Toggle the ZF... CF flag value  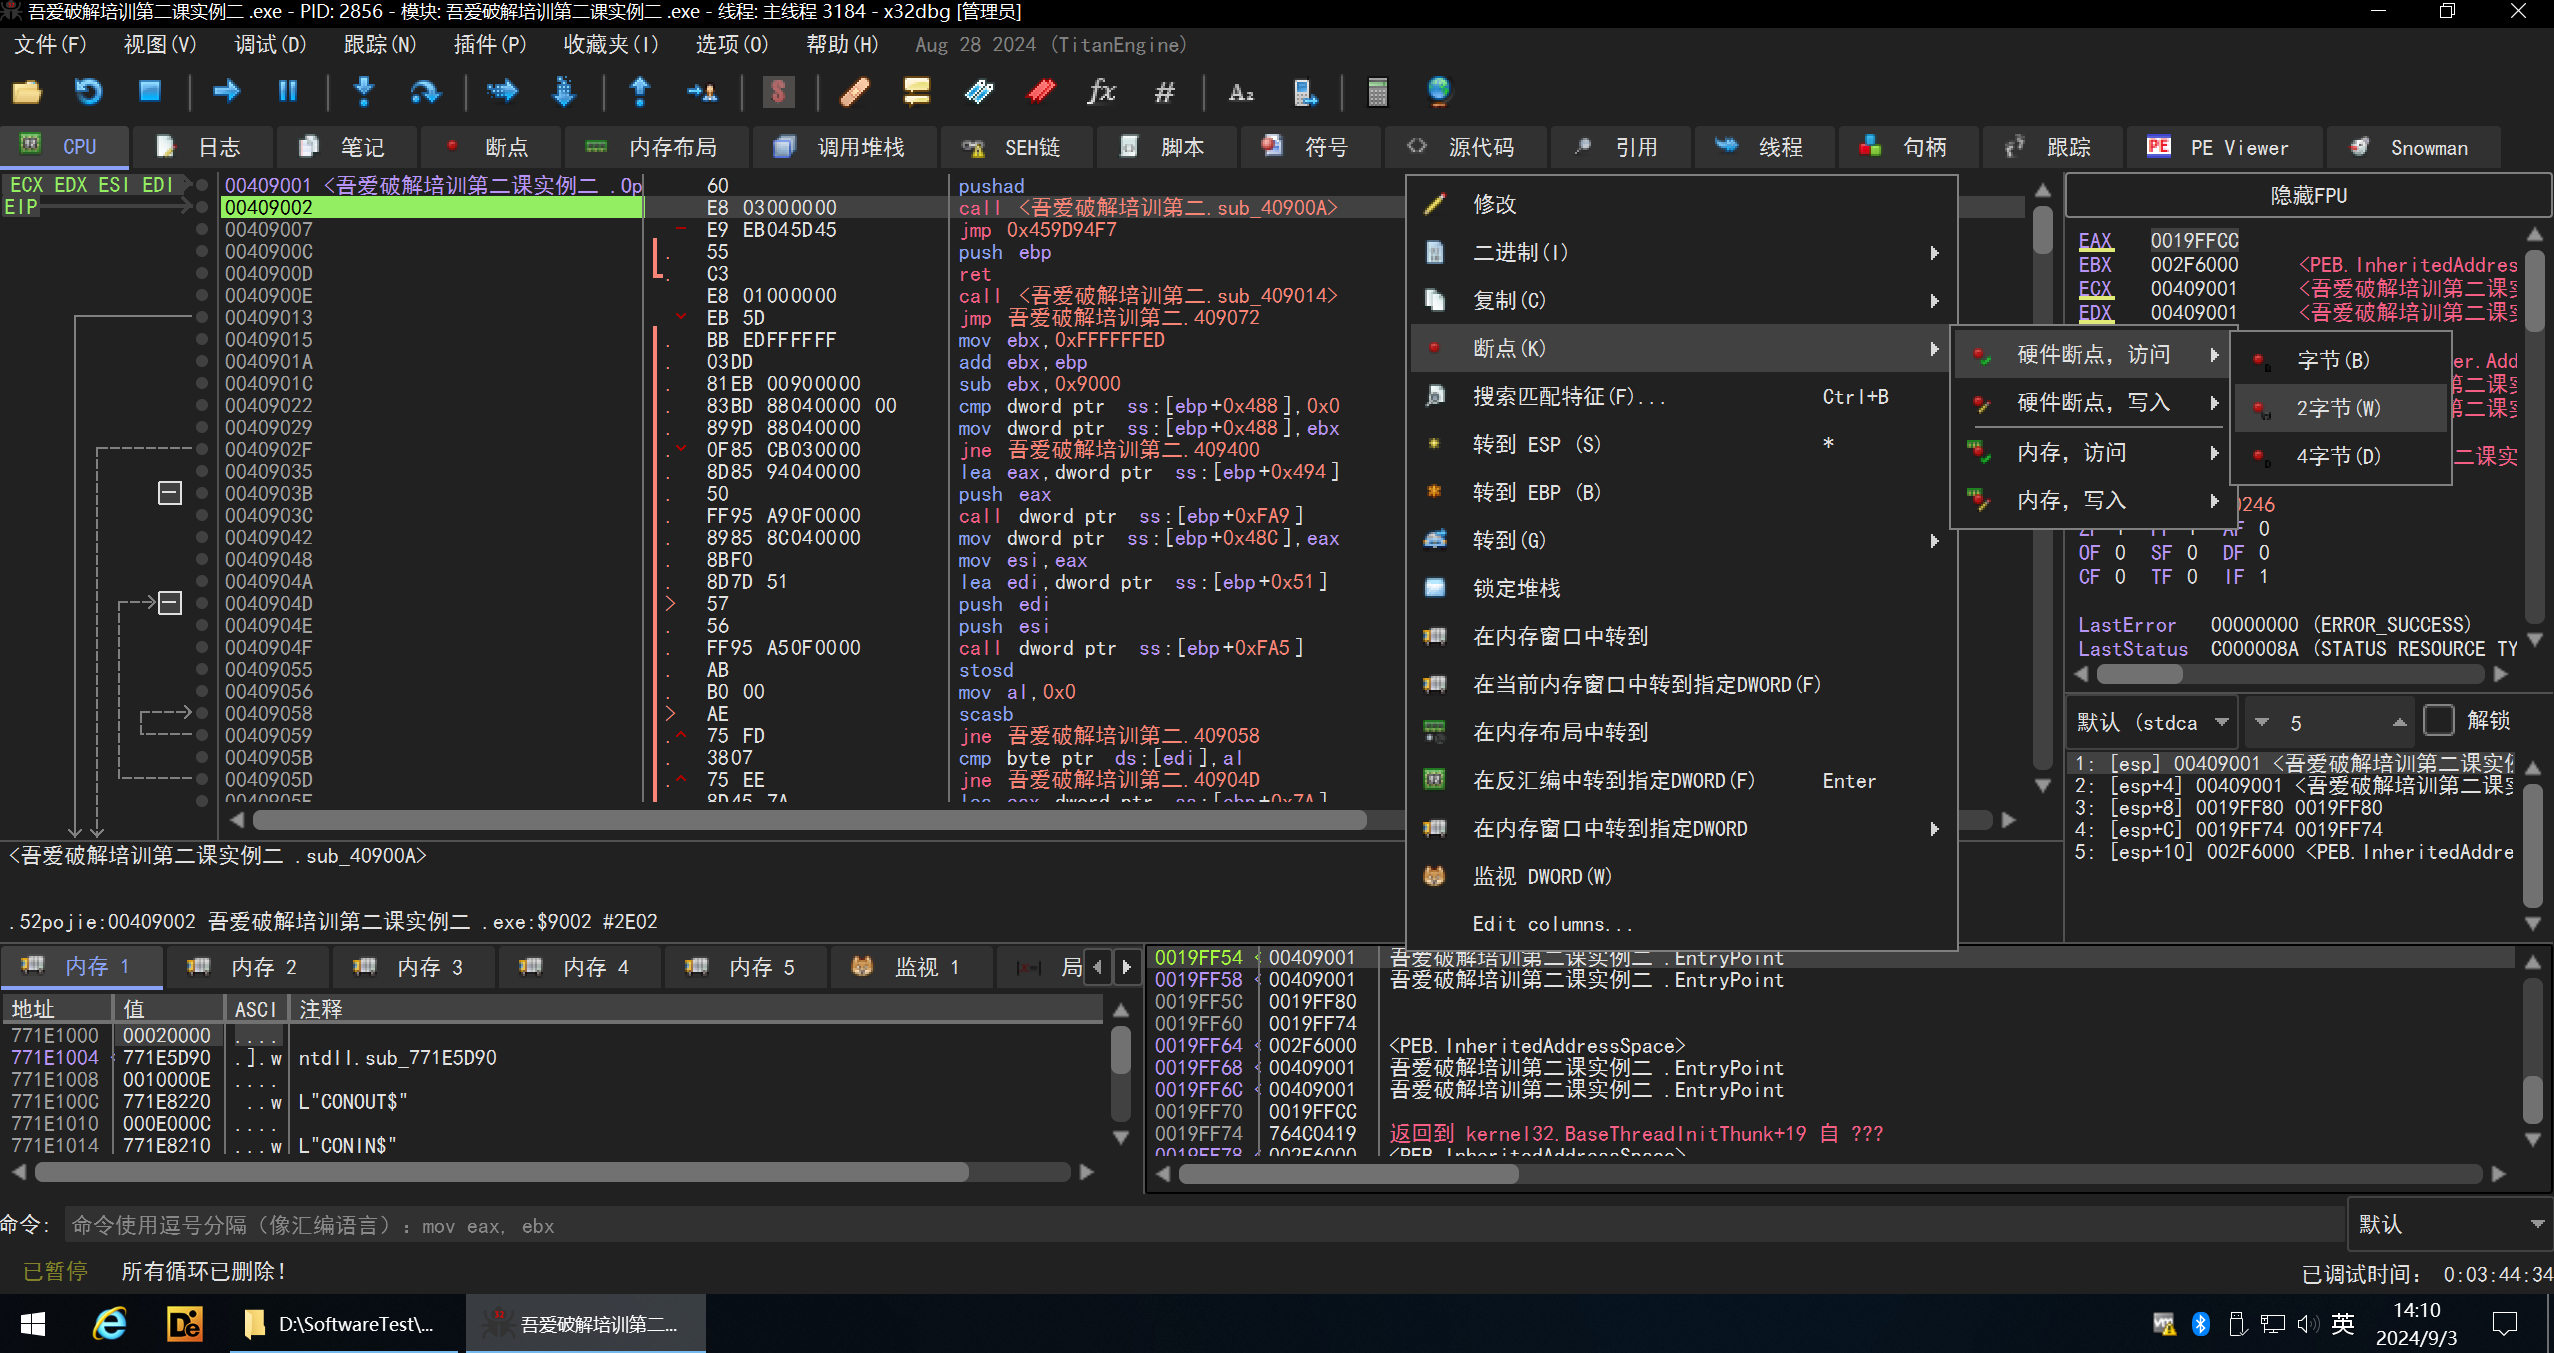2118,577
